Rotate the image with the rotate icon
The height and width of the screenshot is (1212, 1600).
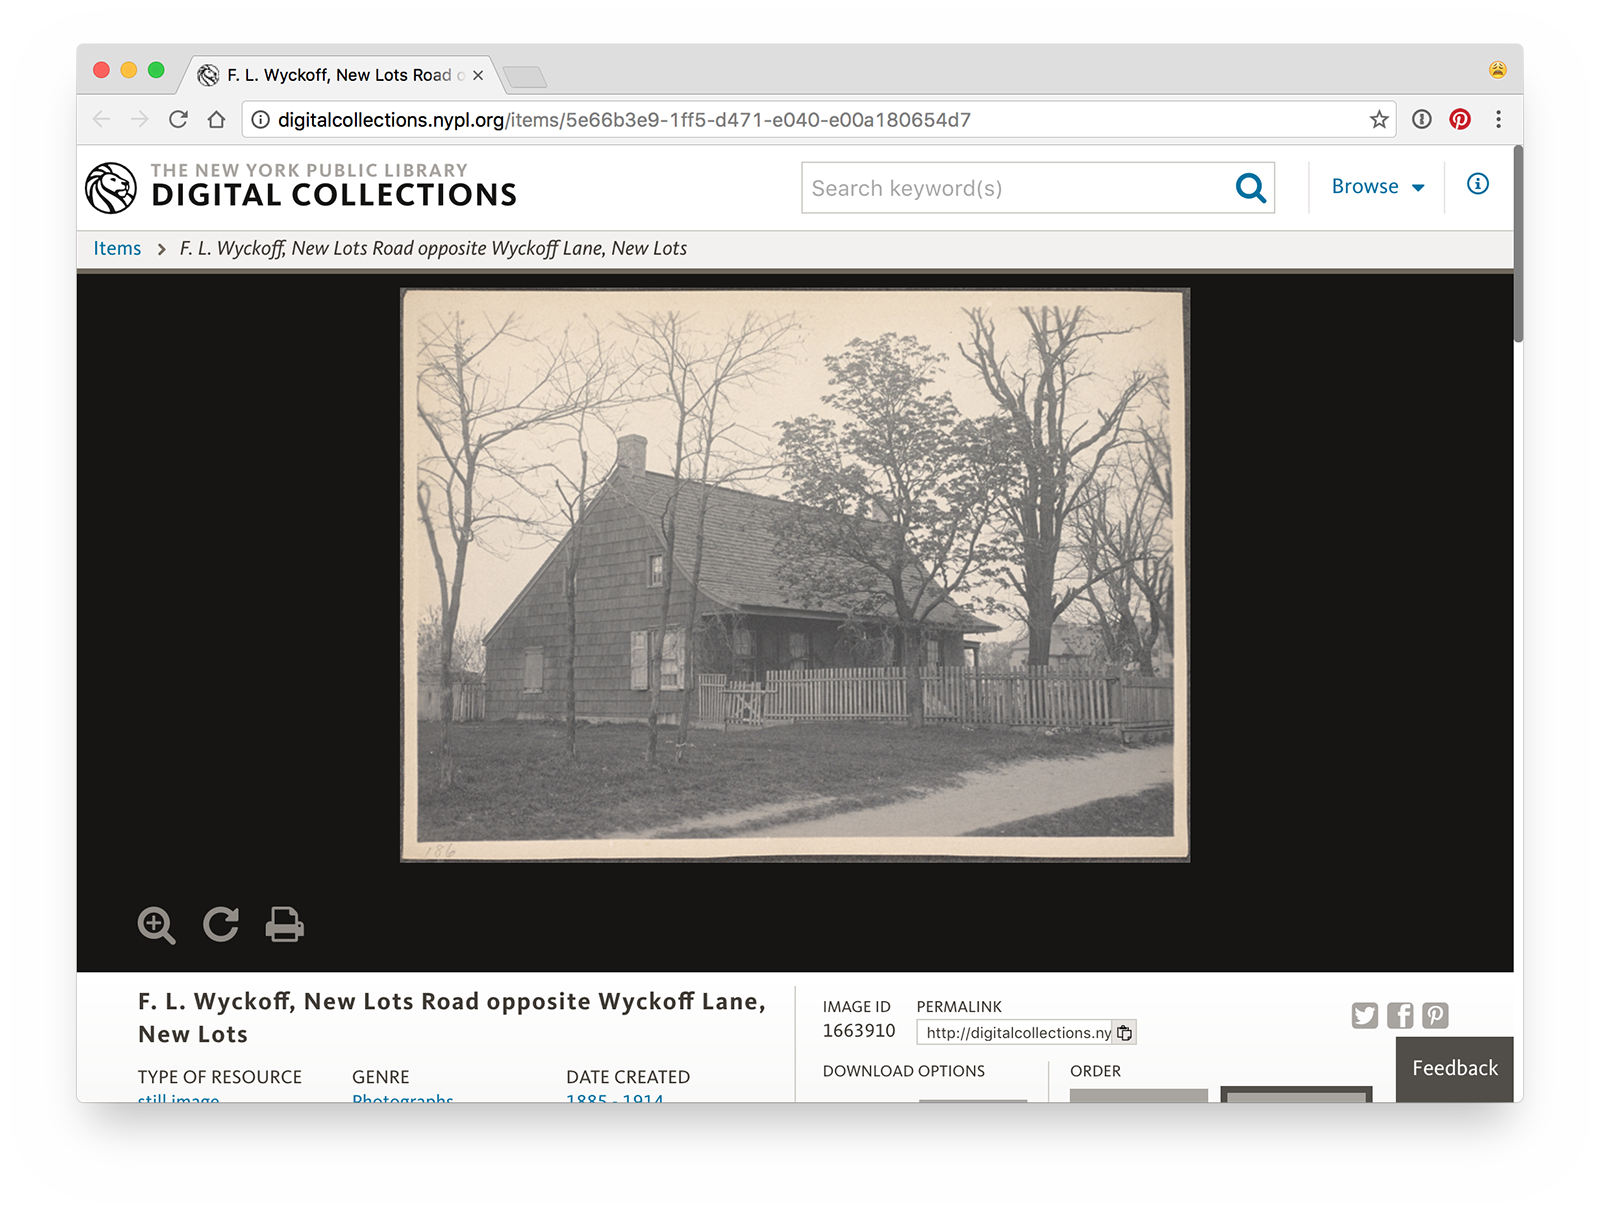click(221, 924)
